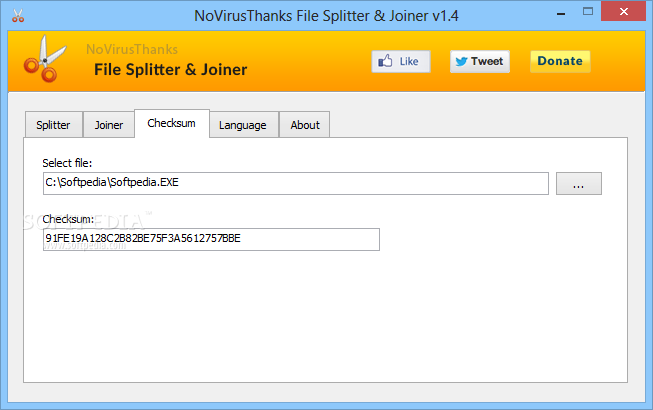Click the Donate button

point(560,62)
